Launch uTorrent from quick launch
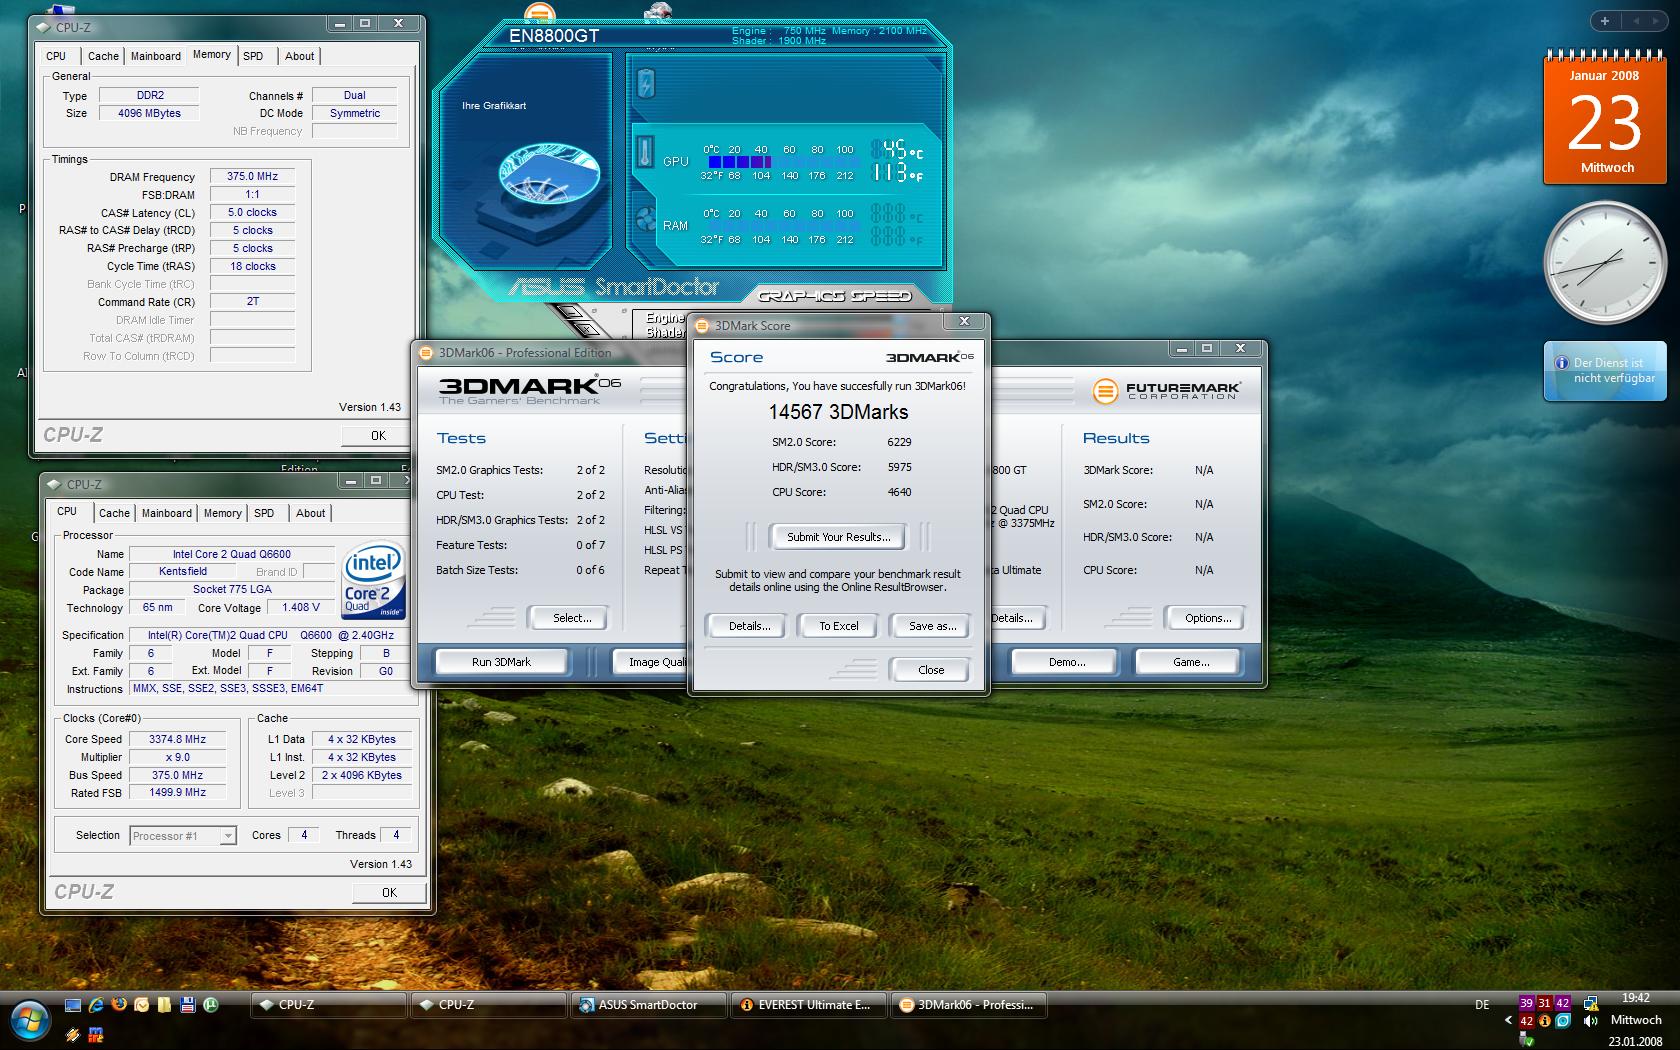 pyautogui.click(x=210, y=1005)
